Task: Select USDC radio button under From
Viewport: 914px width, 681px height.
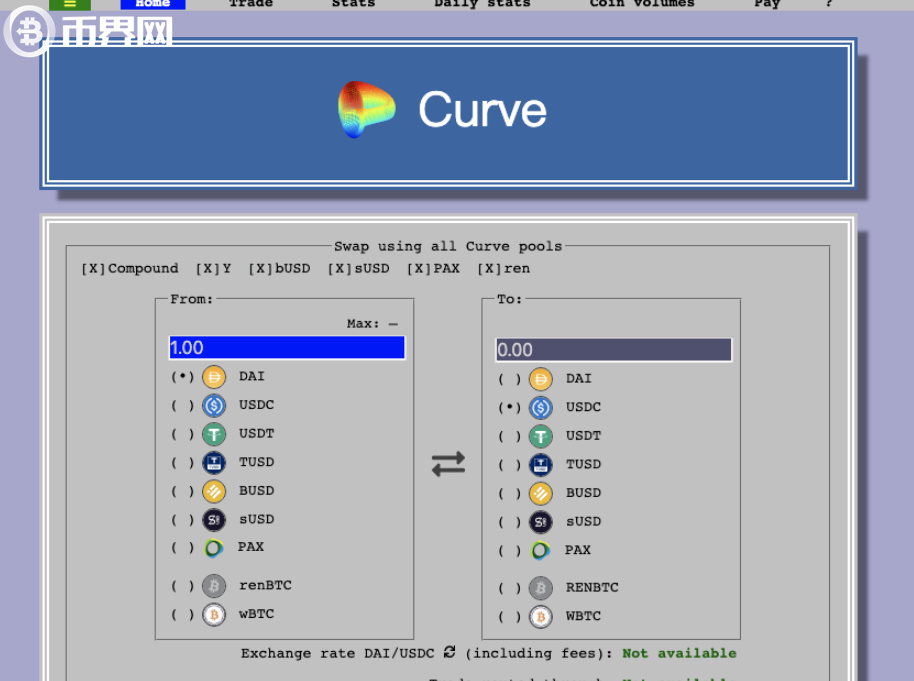Action: coord(182,405)
